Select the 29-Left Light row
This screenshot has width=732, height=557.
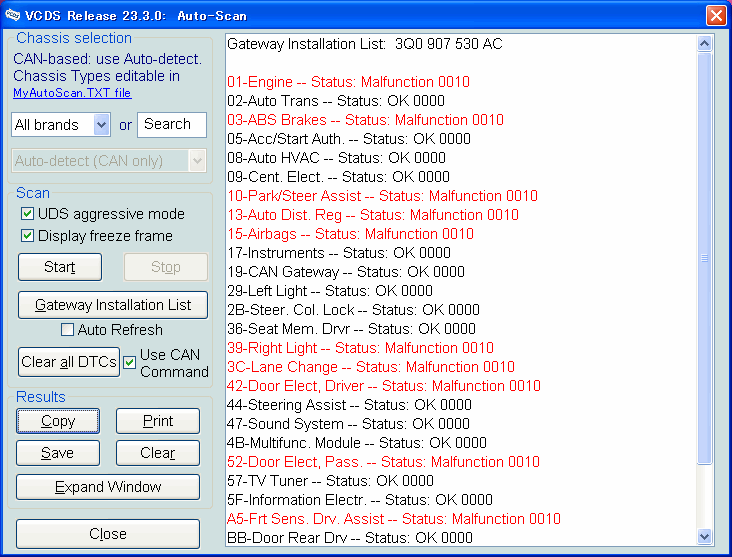point(330,291)
